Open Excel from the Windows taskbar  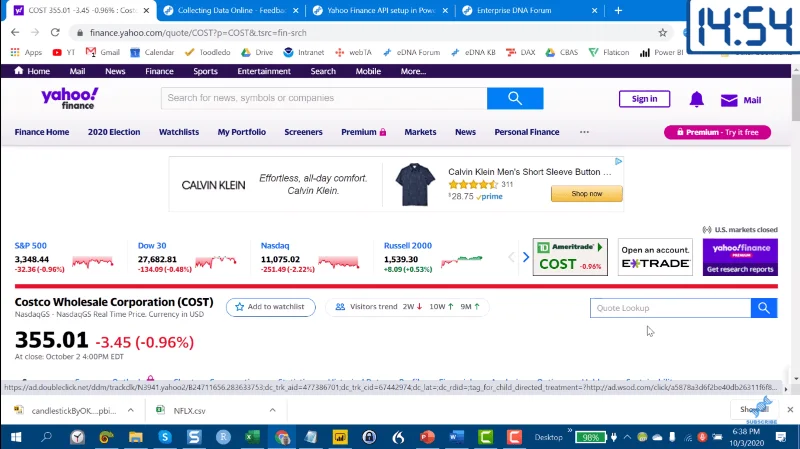click(x=252, y=437)
